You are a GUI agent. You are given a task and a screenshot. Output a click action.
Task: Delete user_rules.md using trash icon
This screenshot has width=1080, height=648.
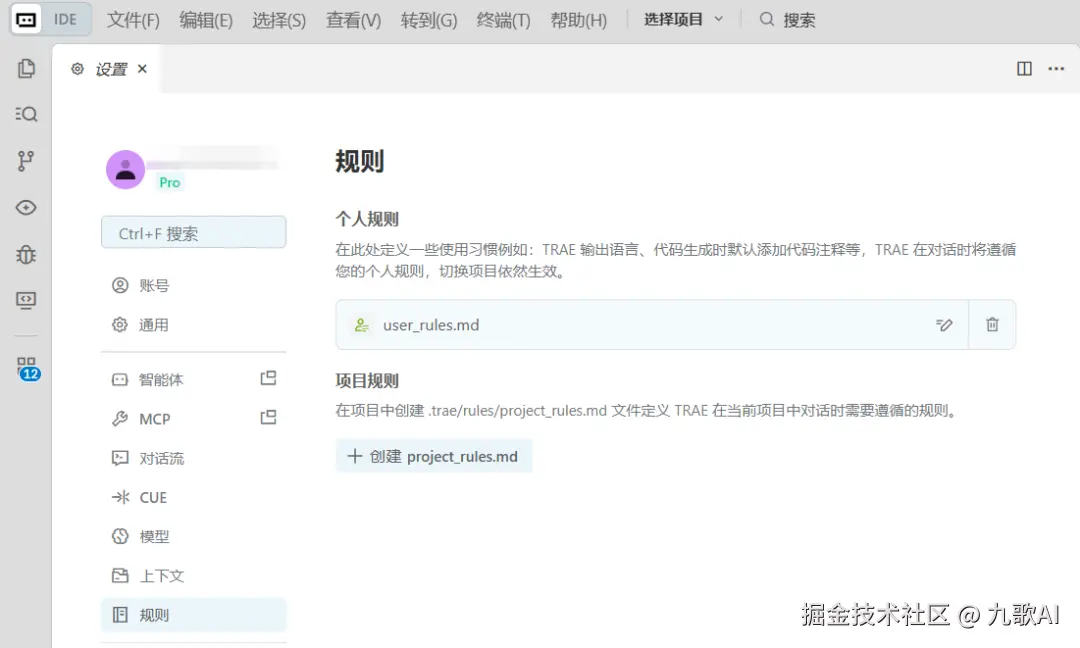pos(991,324)
